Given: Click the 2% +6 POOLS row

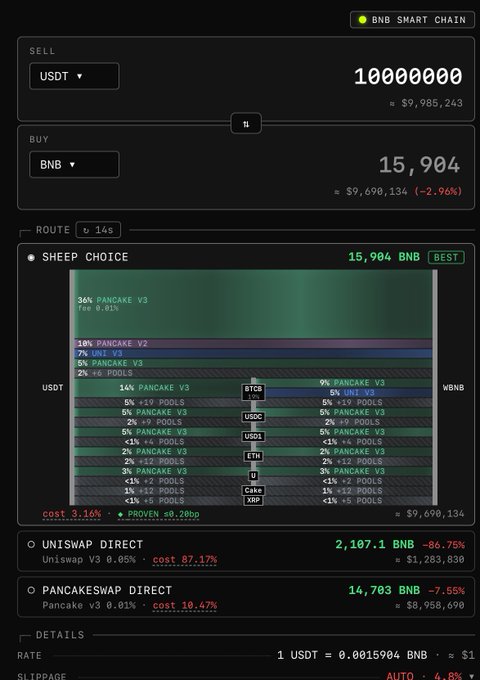Looking at the screenshot, I should [253, 373].
